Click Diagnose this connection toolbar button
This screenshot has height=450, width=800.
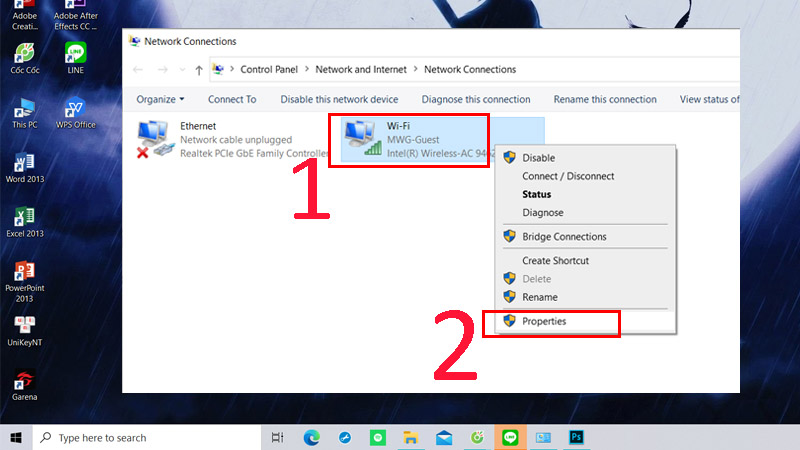476,99
